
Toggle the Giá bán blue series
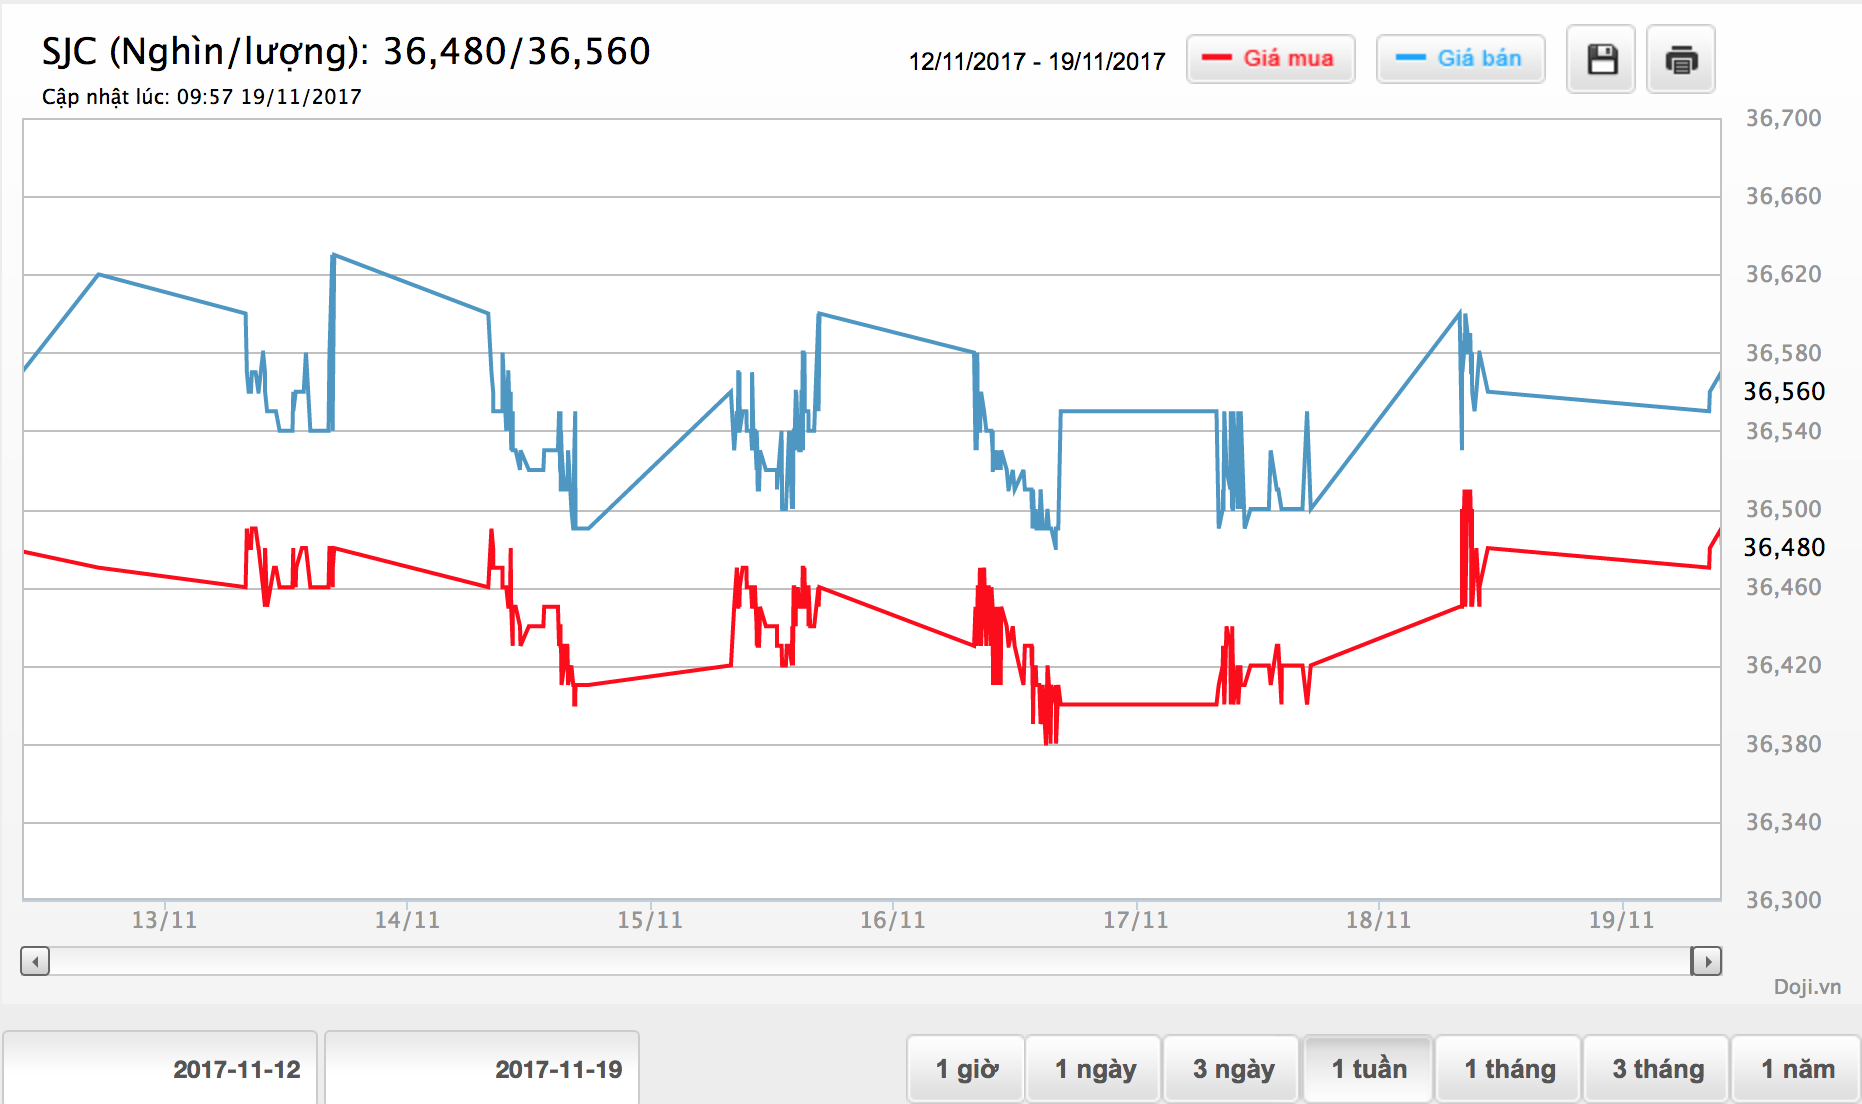pyautogui.click(x=1460, y=59)
